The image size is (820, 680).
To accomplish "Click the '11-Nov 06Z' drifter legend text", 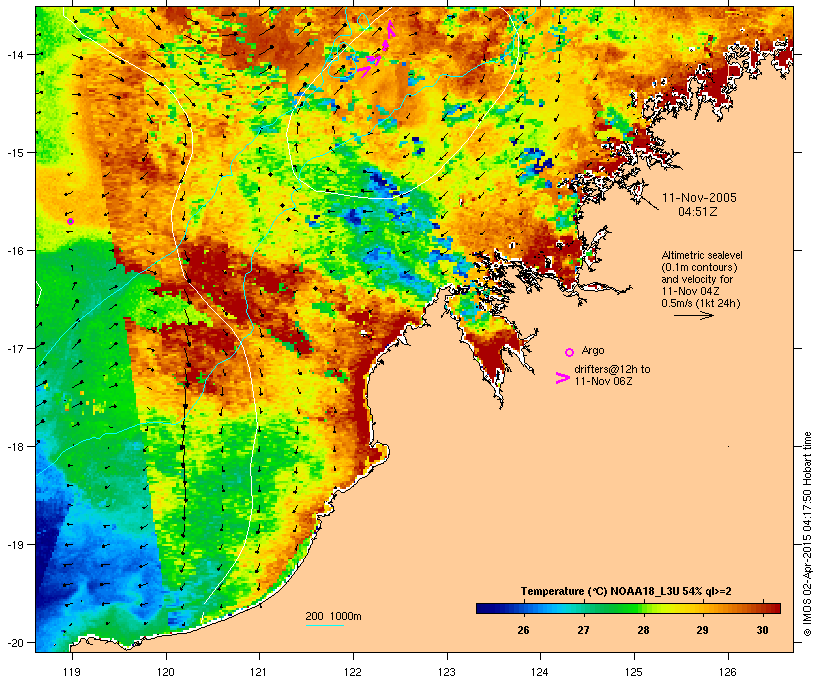I will coord(603,381).
